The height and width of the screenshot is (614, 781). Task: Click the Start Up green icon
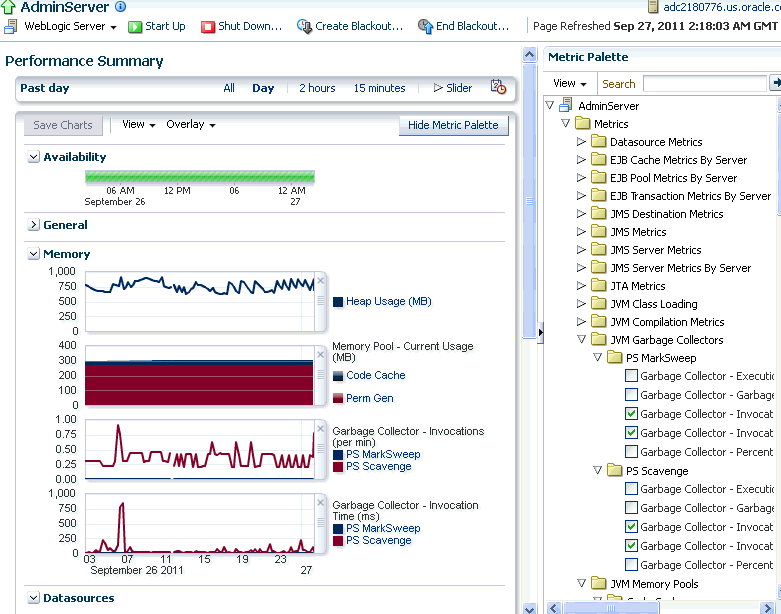coord(134,27)
